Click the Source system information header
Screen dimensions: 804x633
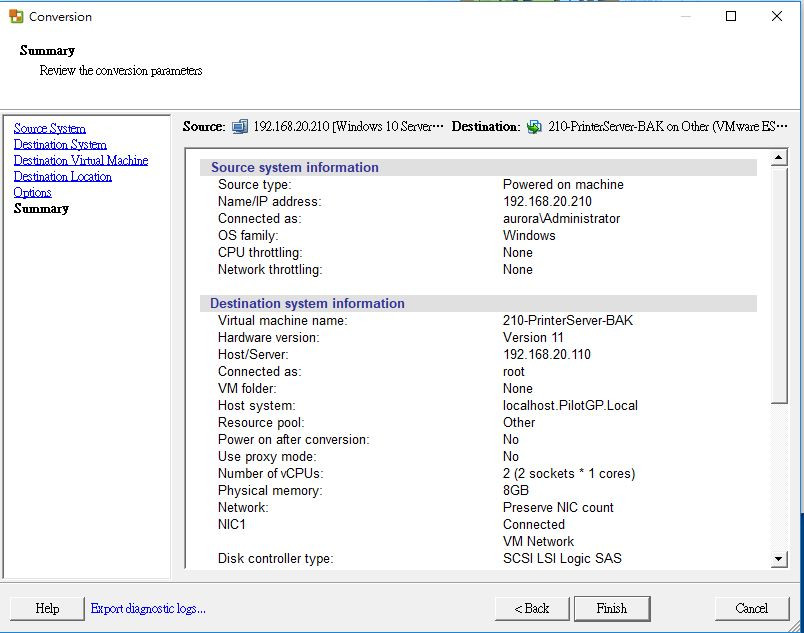point(295,168)
